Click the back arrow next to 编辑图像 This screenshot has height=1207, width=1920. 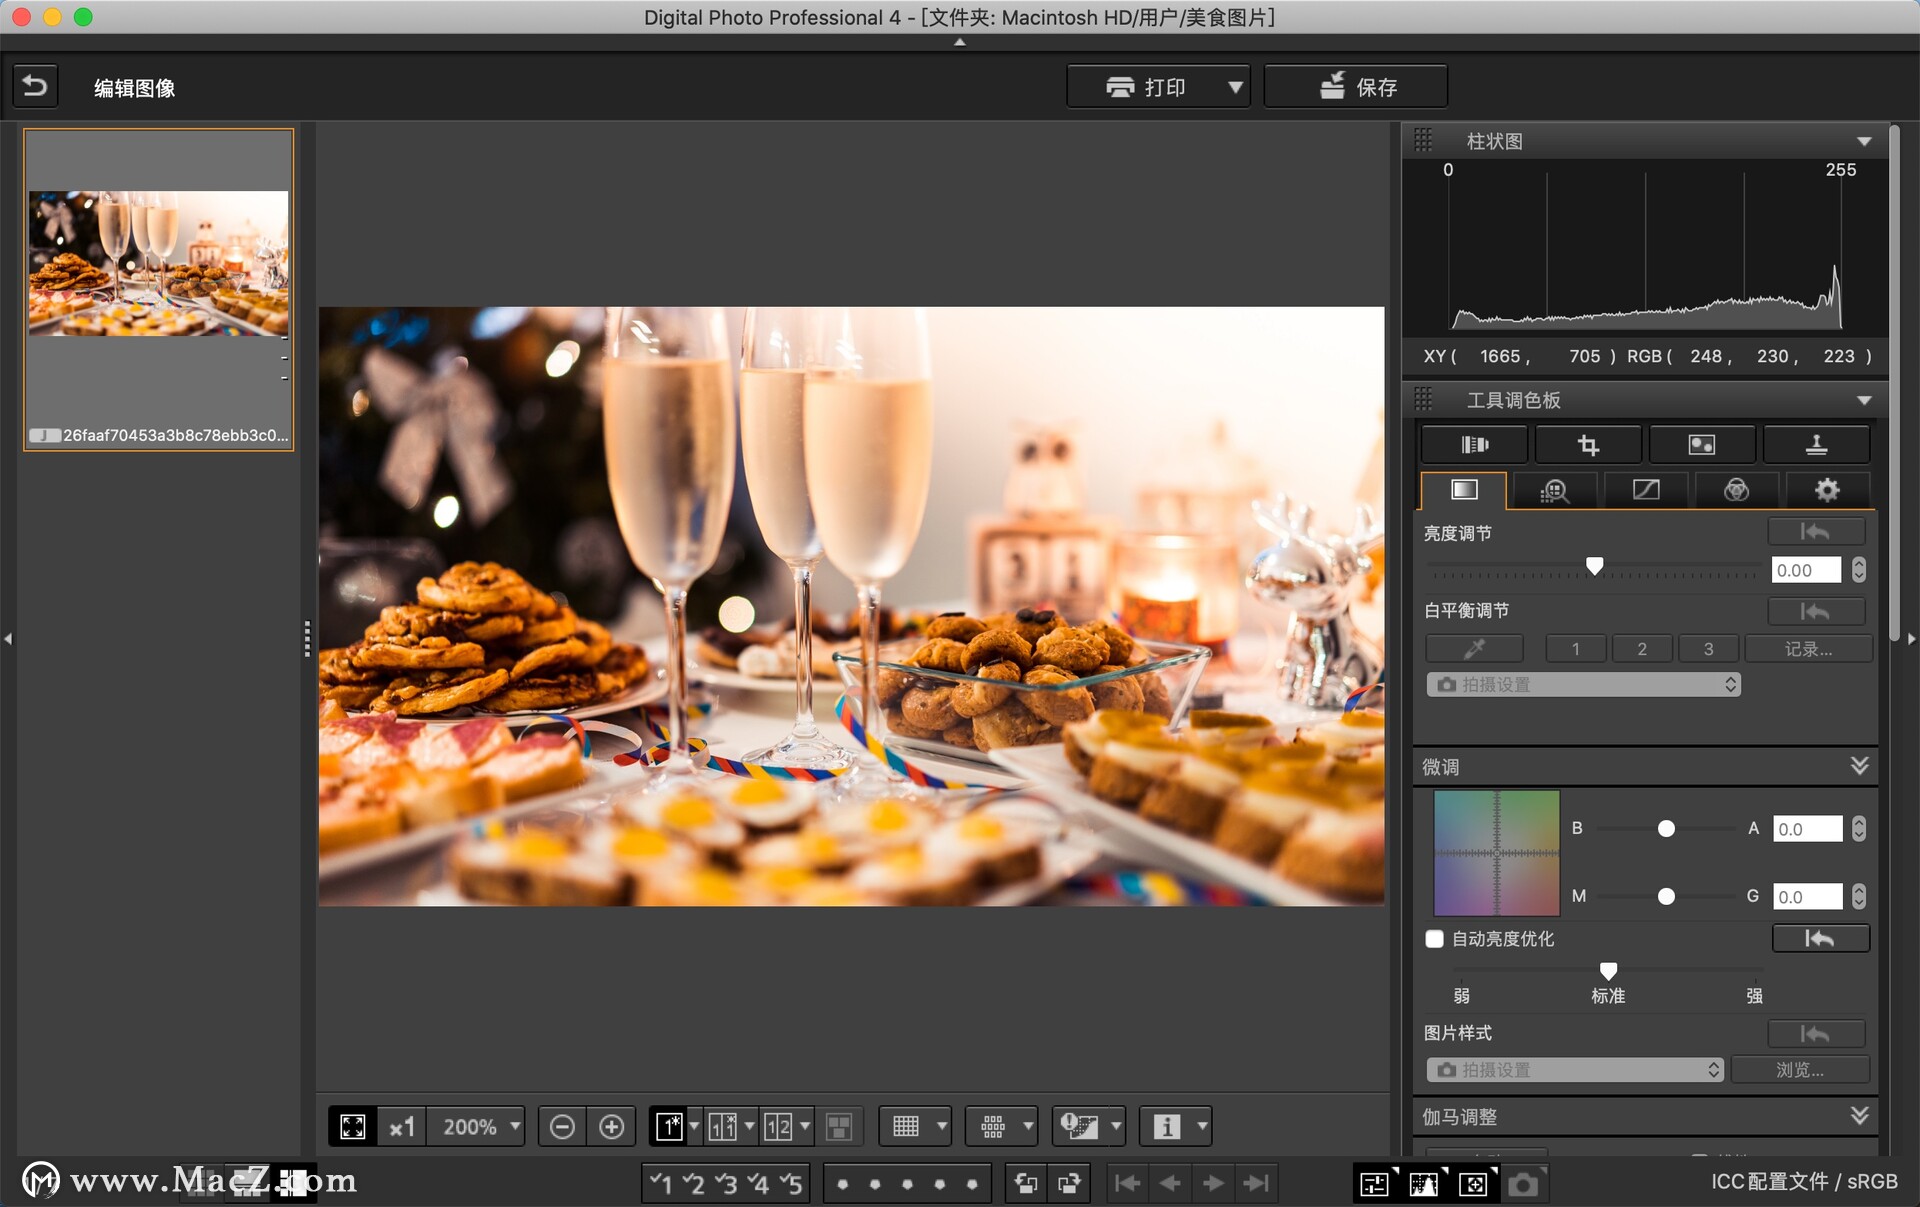point(35,86)
